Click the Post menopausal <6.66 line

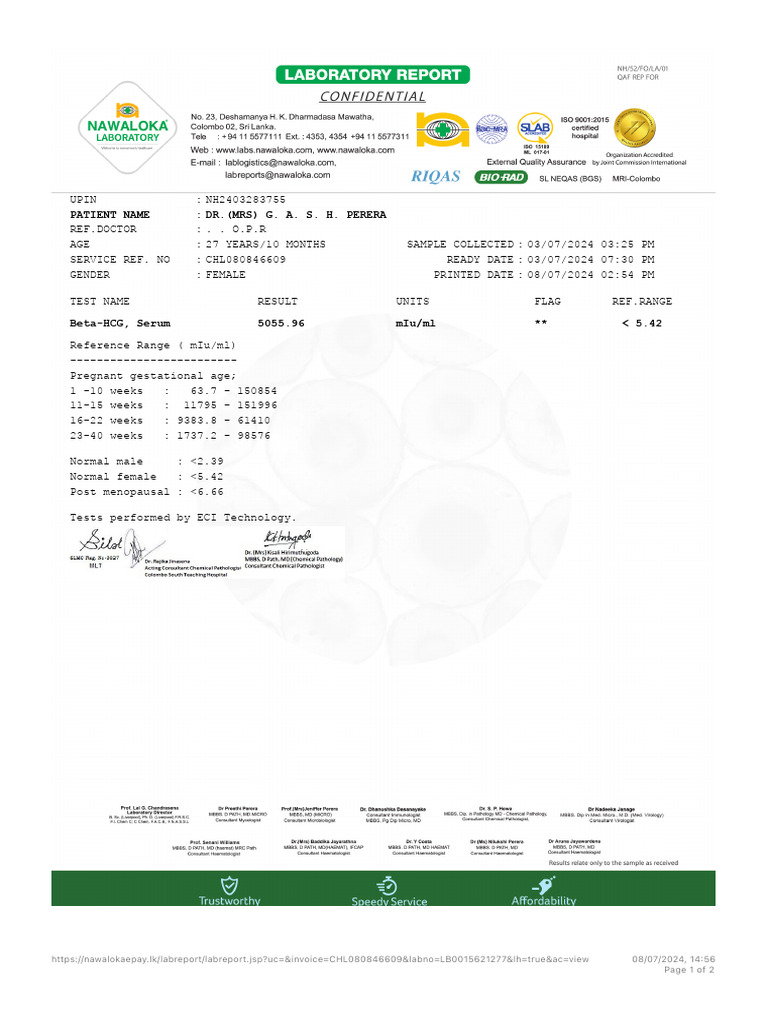point(146,492)
